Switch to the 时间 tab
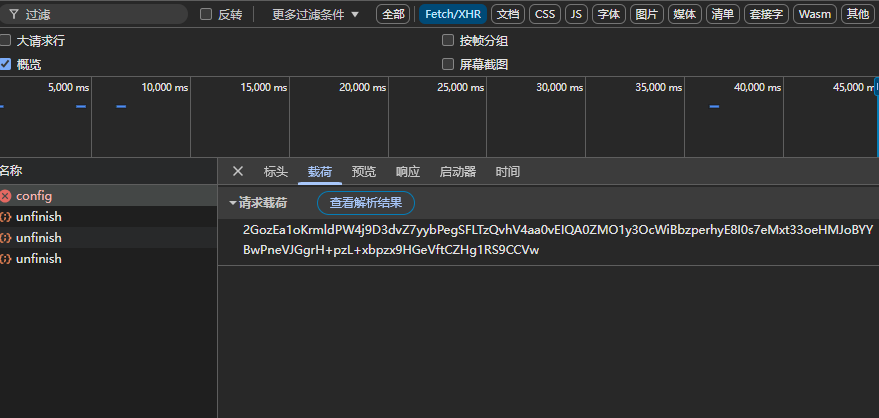Screen dimensions: 879x418 [507, 171]
